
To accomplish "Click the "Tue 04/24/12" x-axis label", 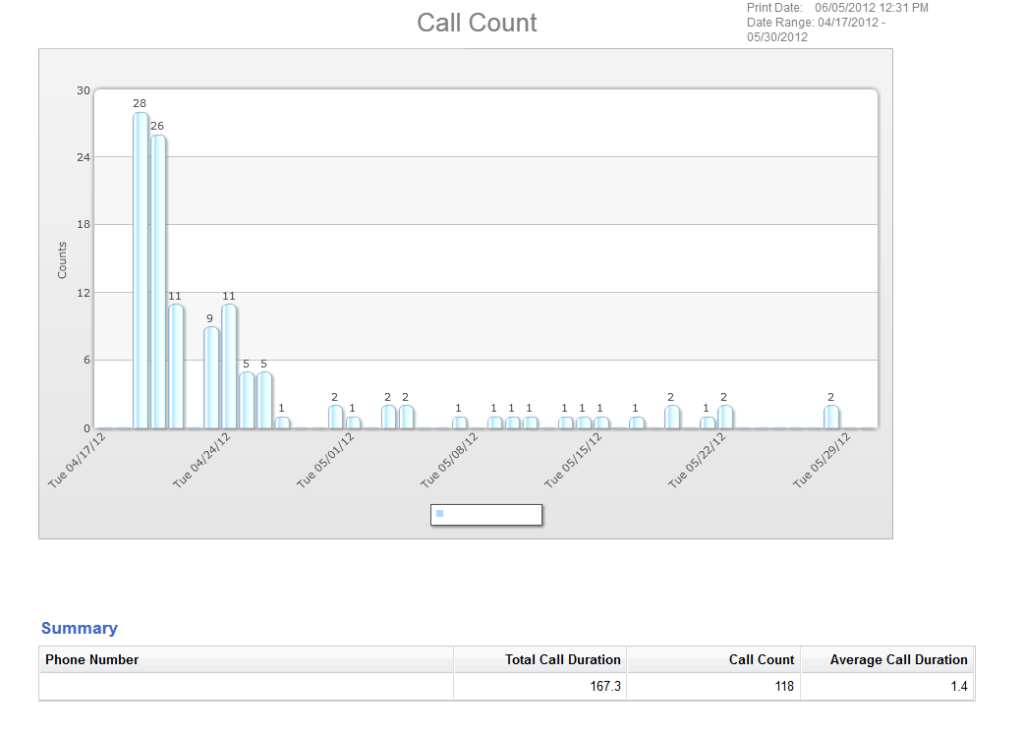I will pyautogui.click(x=201, y=460).
